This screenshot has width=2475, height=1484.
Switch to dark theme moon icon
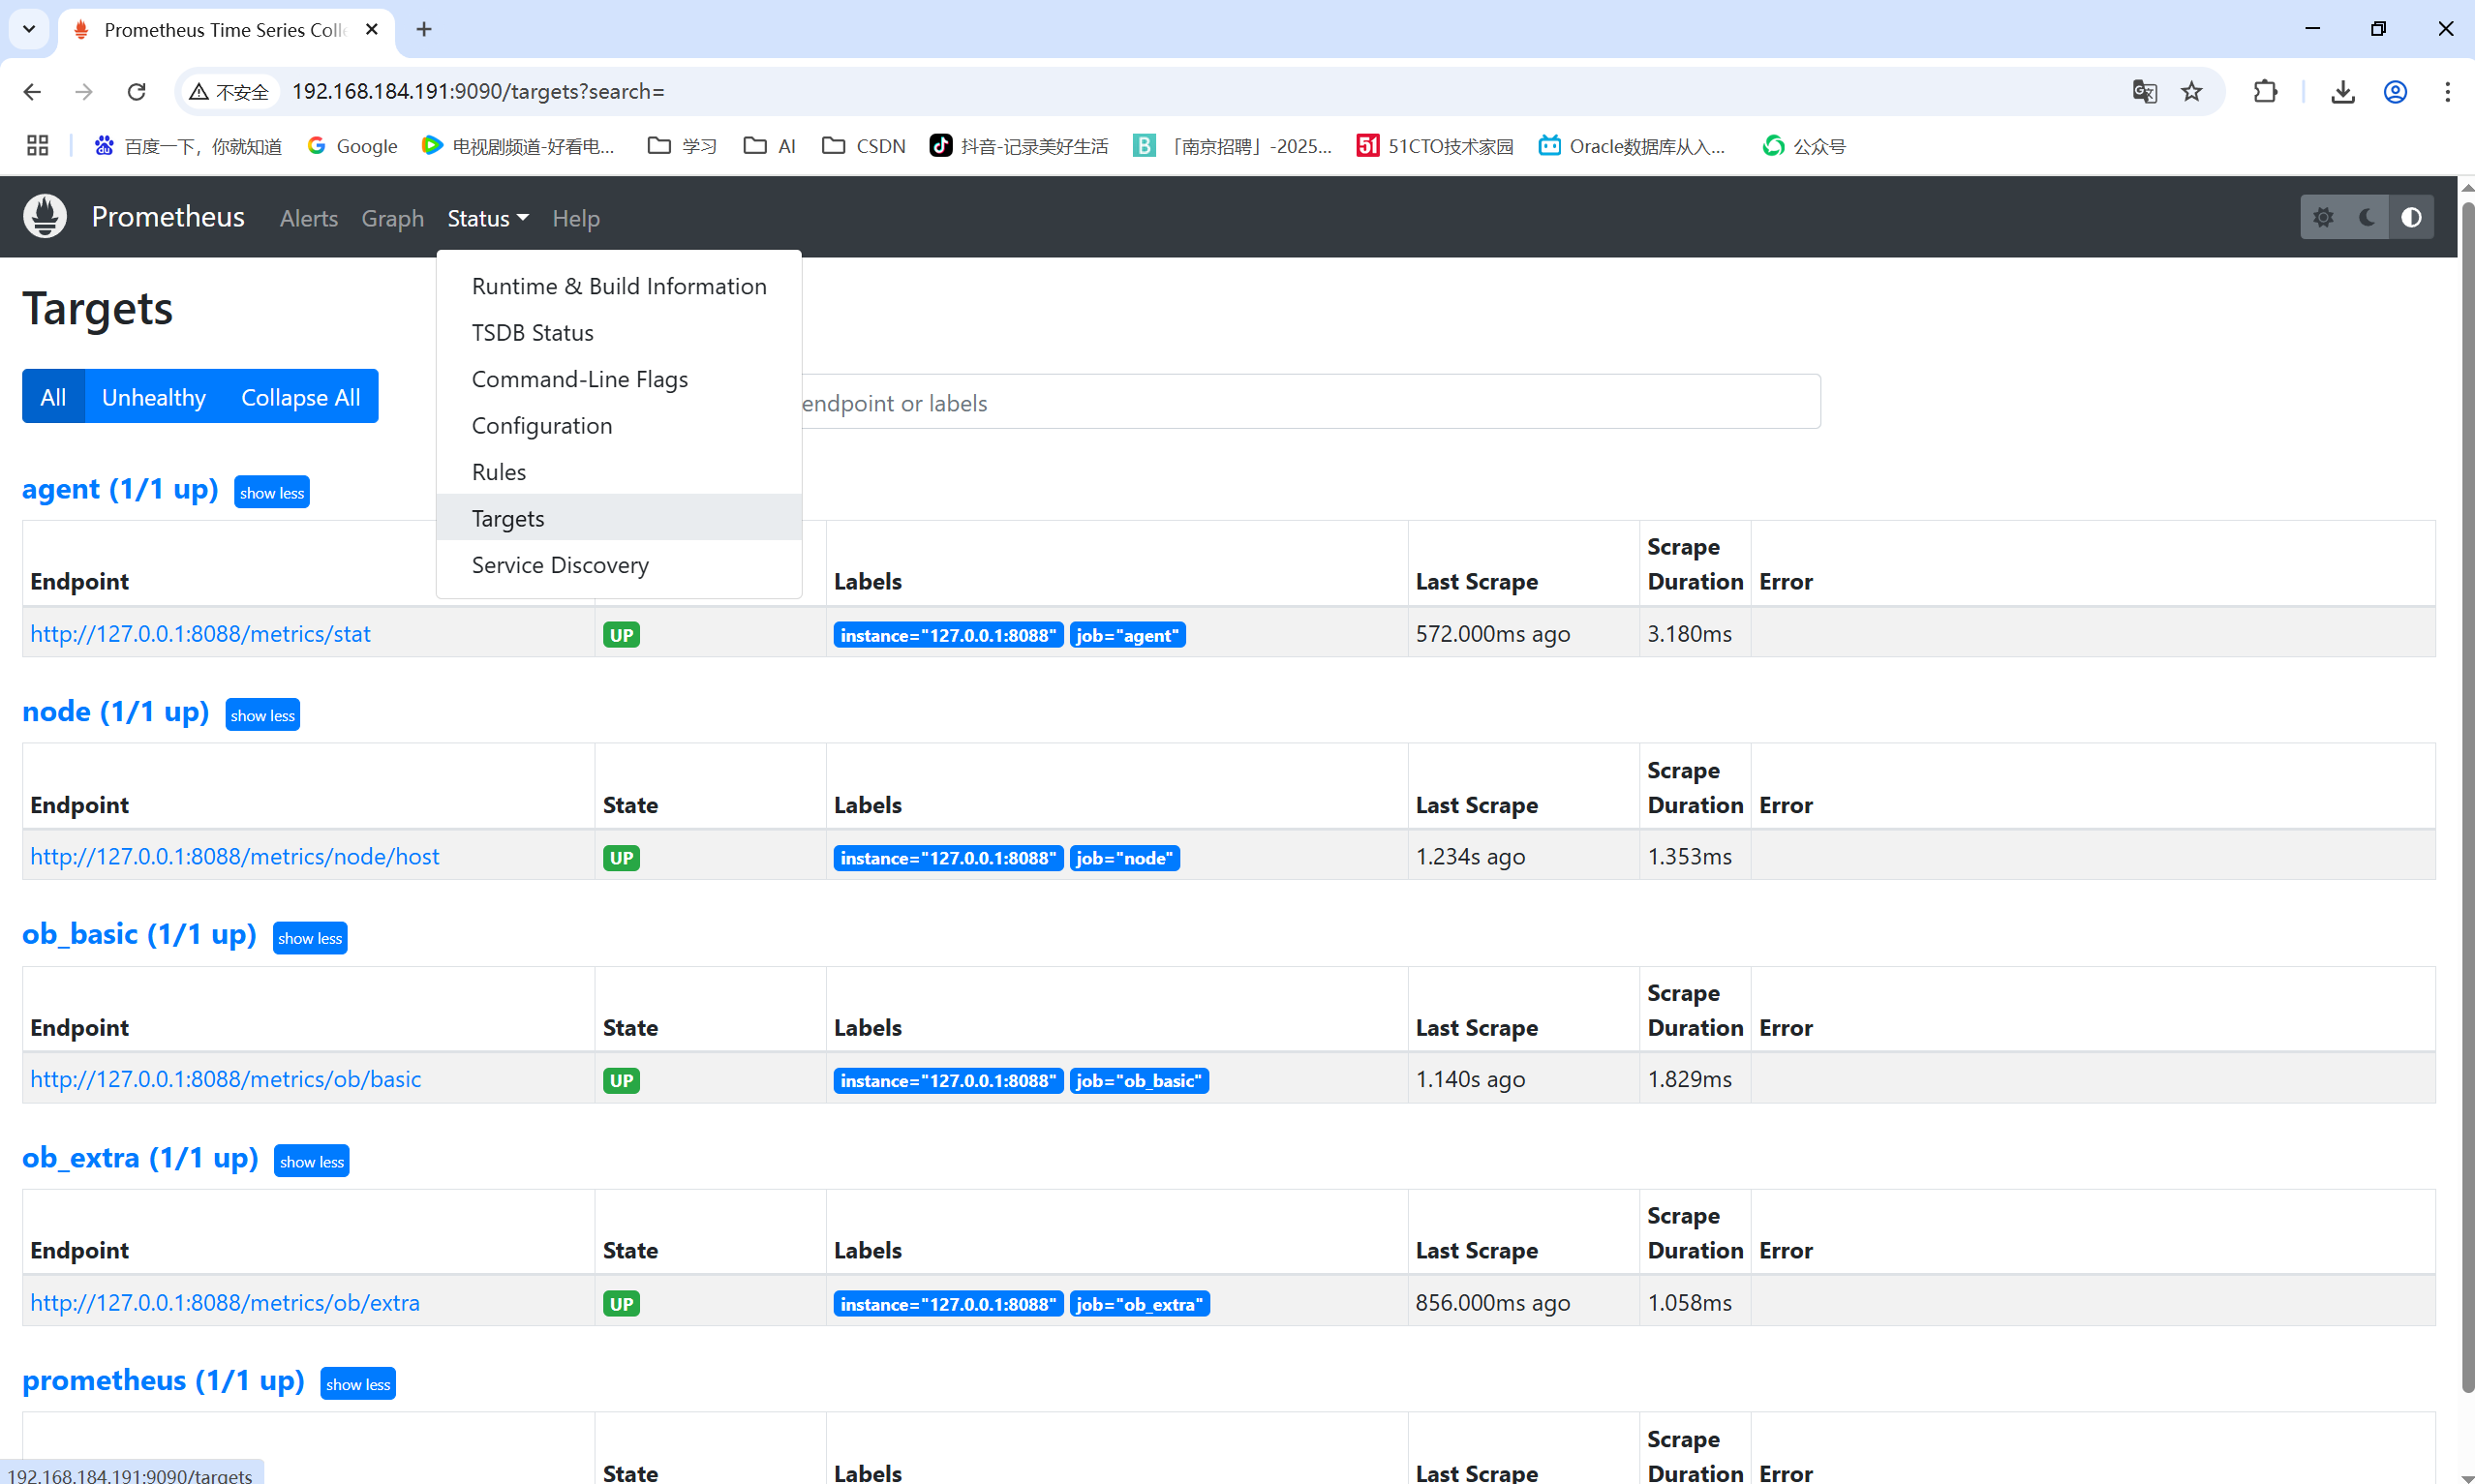pos(2367,217)
